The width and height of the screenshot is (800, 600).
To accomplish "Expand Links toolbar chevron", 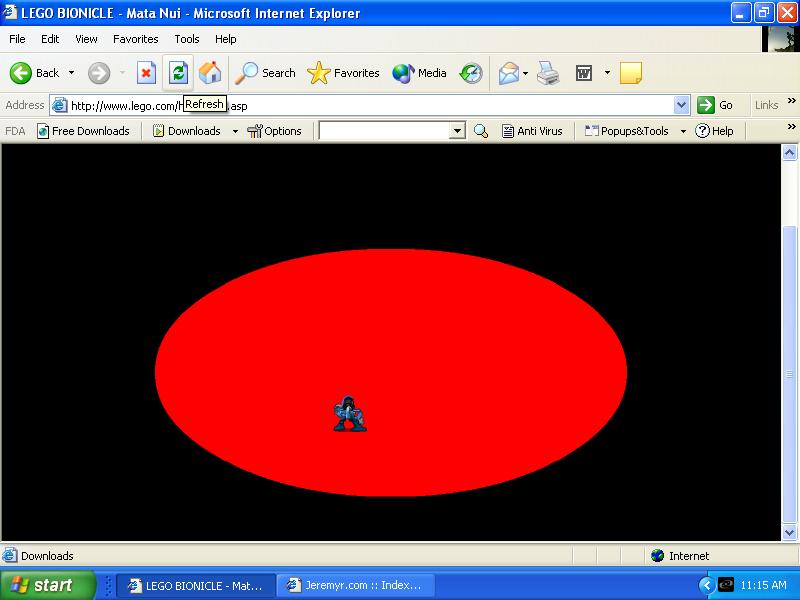I will tap(791, 101).
